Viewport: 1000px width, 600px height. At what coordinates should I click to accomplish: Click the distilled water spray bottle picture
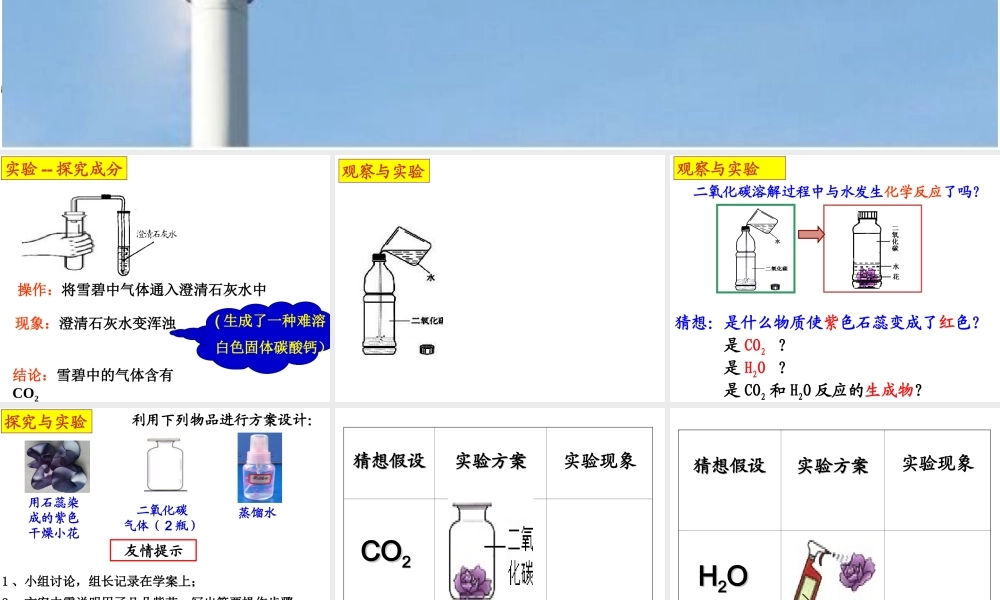pos(260,468)
